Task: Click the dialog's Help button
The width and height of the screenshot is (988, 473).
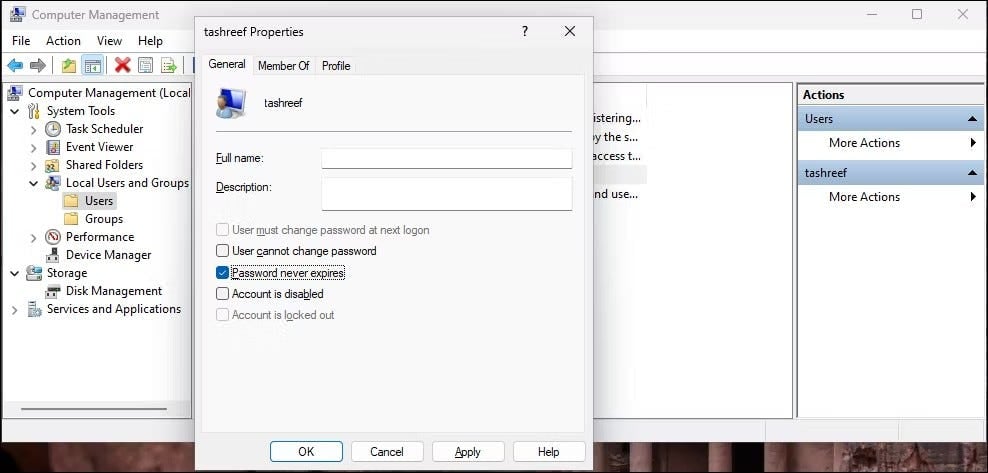Action: (549, 452)
